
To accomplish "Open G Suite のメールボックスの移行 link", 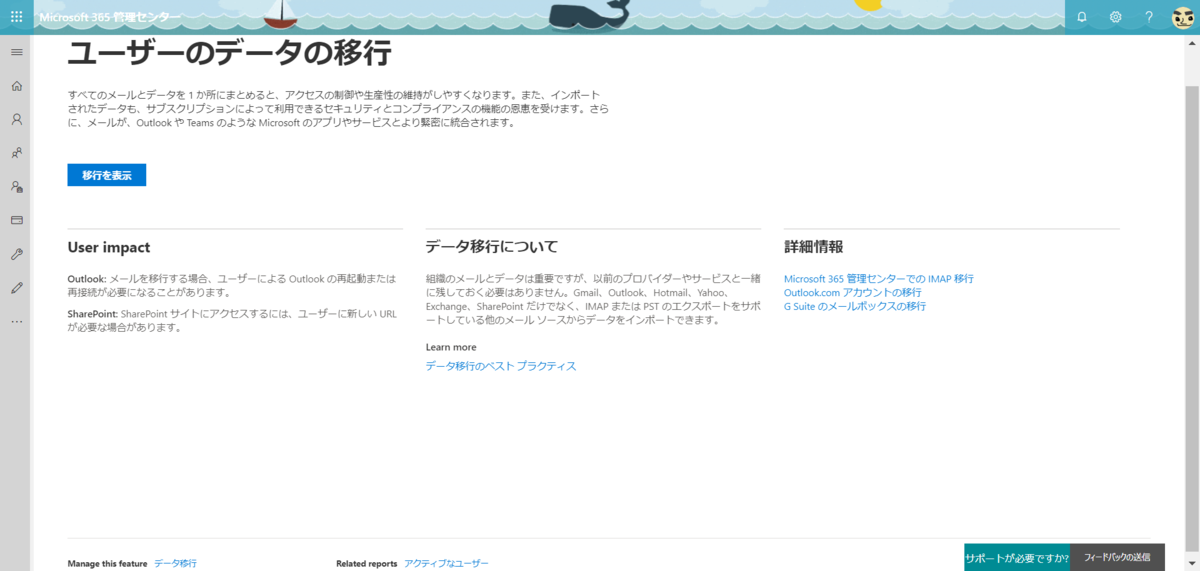I will click(x=855, y=306).
